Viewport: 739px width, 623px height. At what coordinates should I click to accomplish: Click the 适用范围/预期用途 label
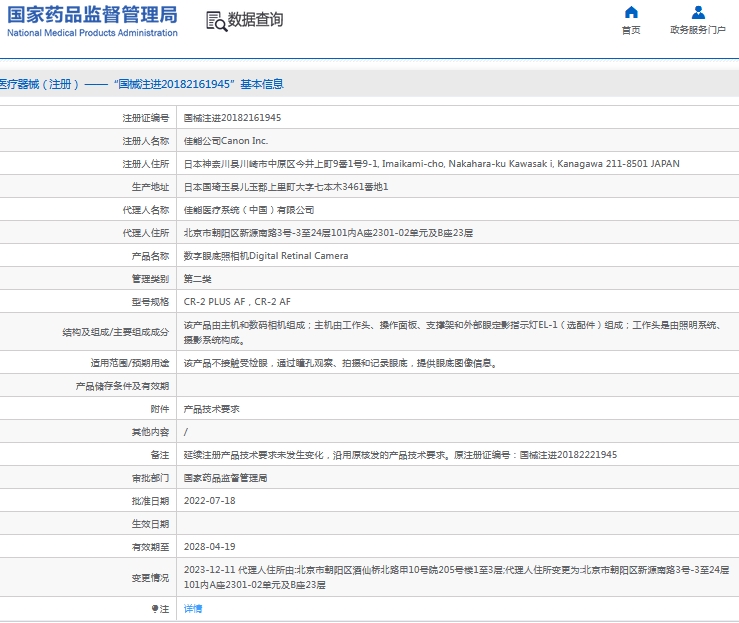coord(130,363)
